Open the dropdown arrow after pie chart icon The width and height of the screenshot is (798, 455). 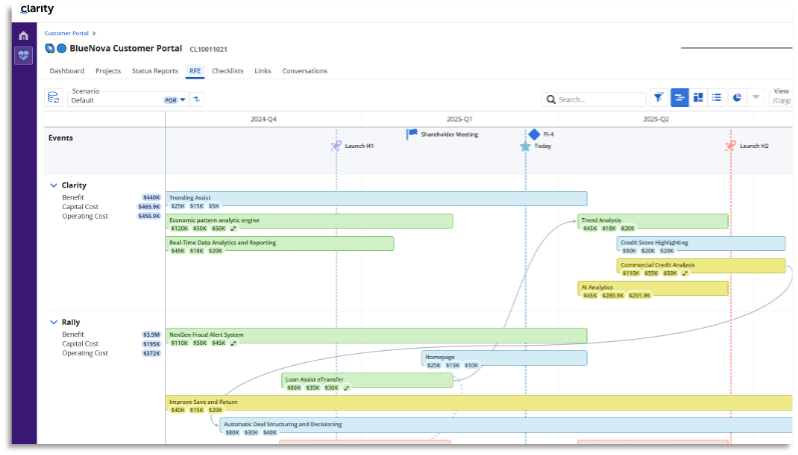[x=756, y=97]
